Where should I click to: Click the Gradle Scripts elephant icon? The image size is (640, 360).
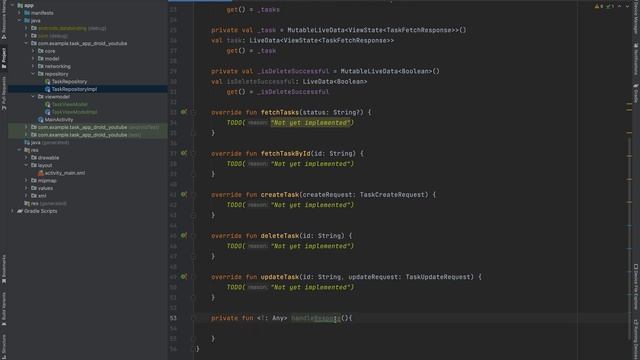coord(20,211)
